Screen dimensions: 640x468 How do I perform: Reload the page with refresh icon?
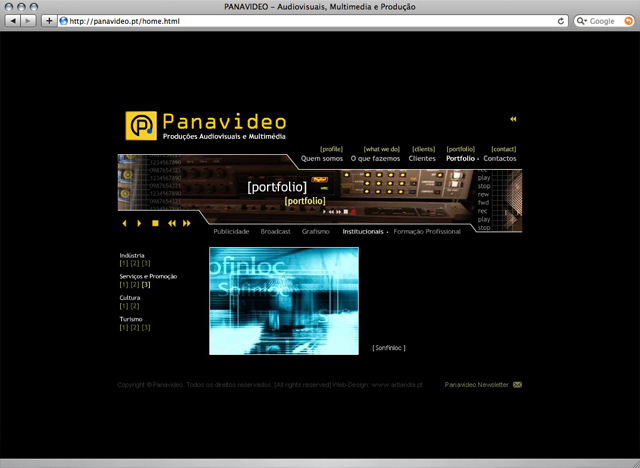[x=561, y=21]
